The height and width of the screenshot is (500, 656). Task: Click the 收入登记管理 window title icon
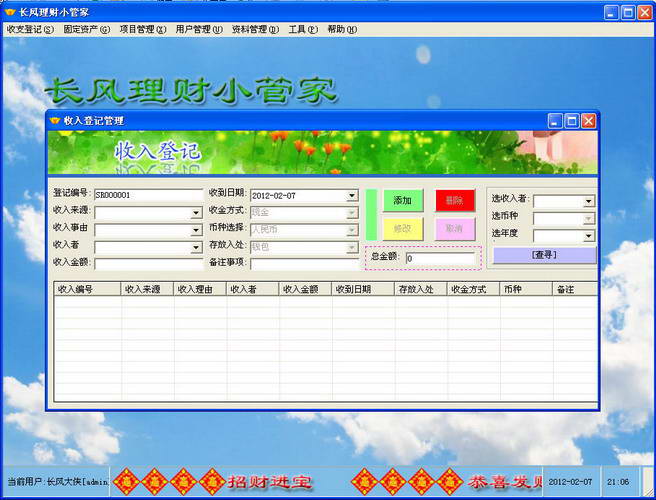tap(55, 121)
